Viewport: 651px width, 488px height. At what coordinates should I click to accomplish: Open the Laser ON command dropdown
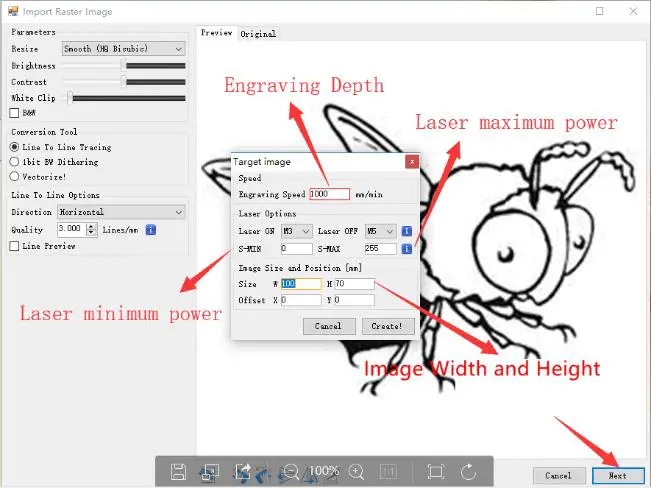(x=296, y=231)
